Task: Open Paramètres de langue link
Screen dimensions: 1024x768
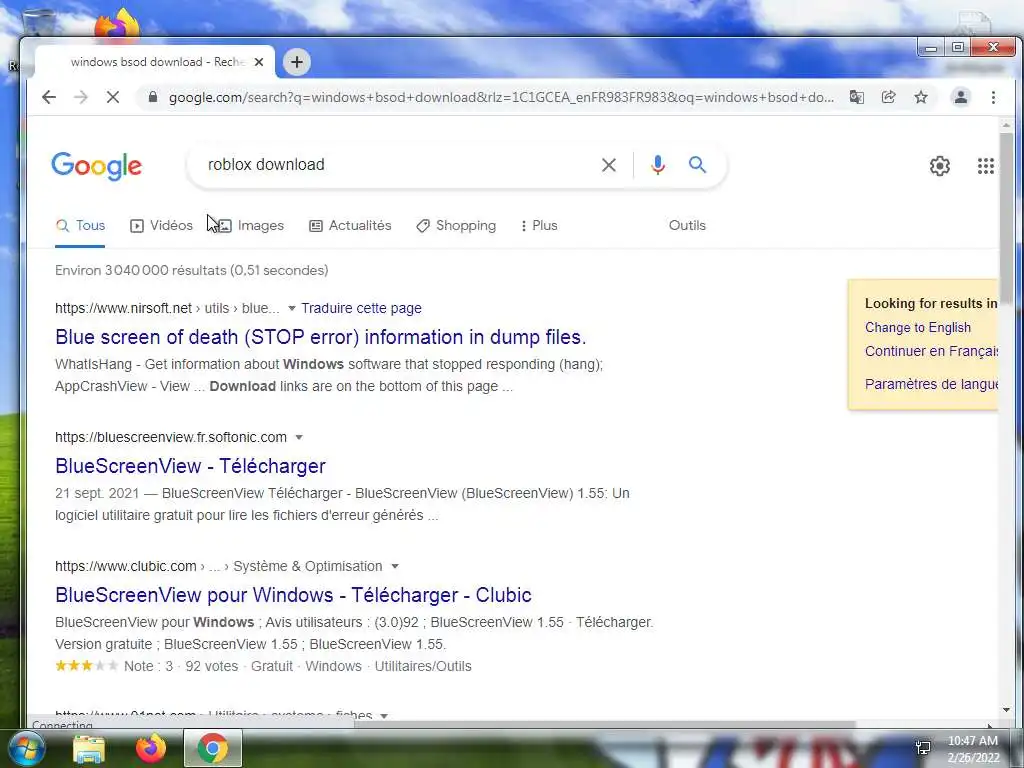Action: [931, 384]
